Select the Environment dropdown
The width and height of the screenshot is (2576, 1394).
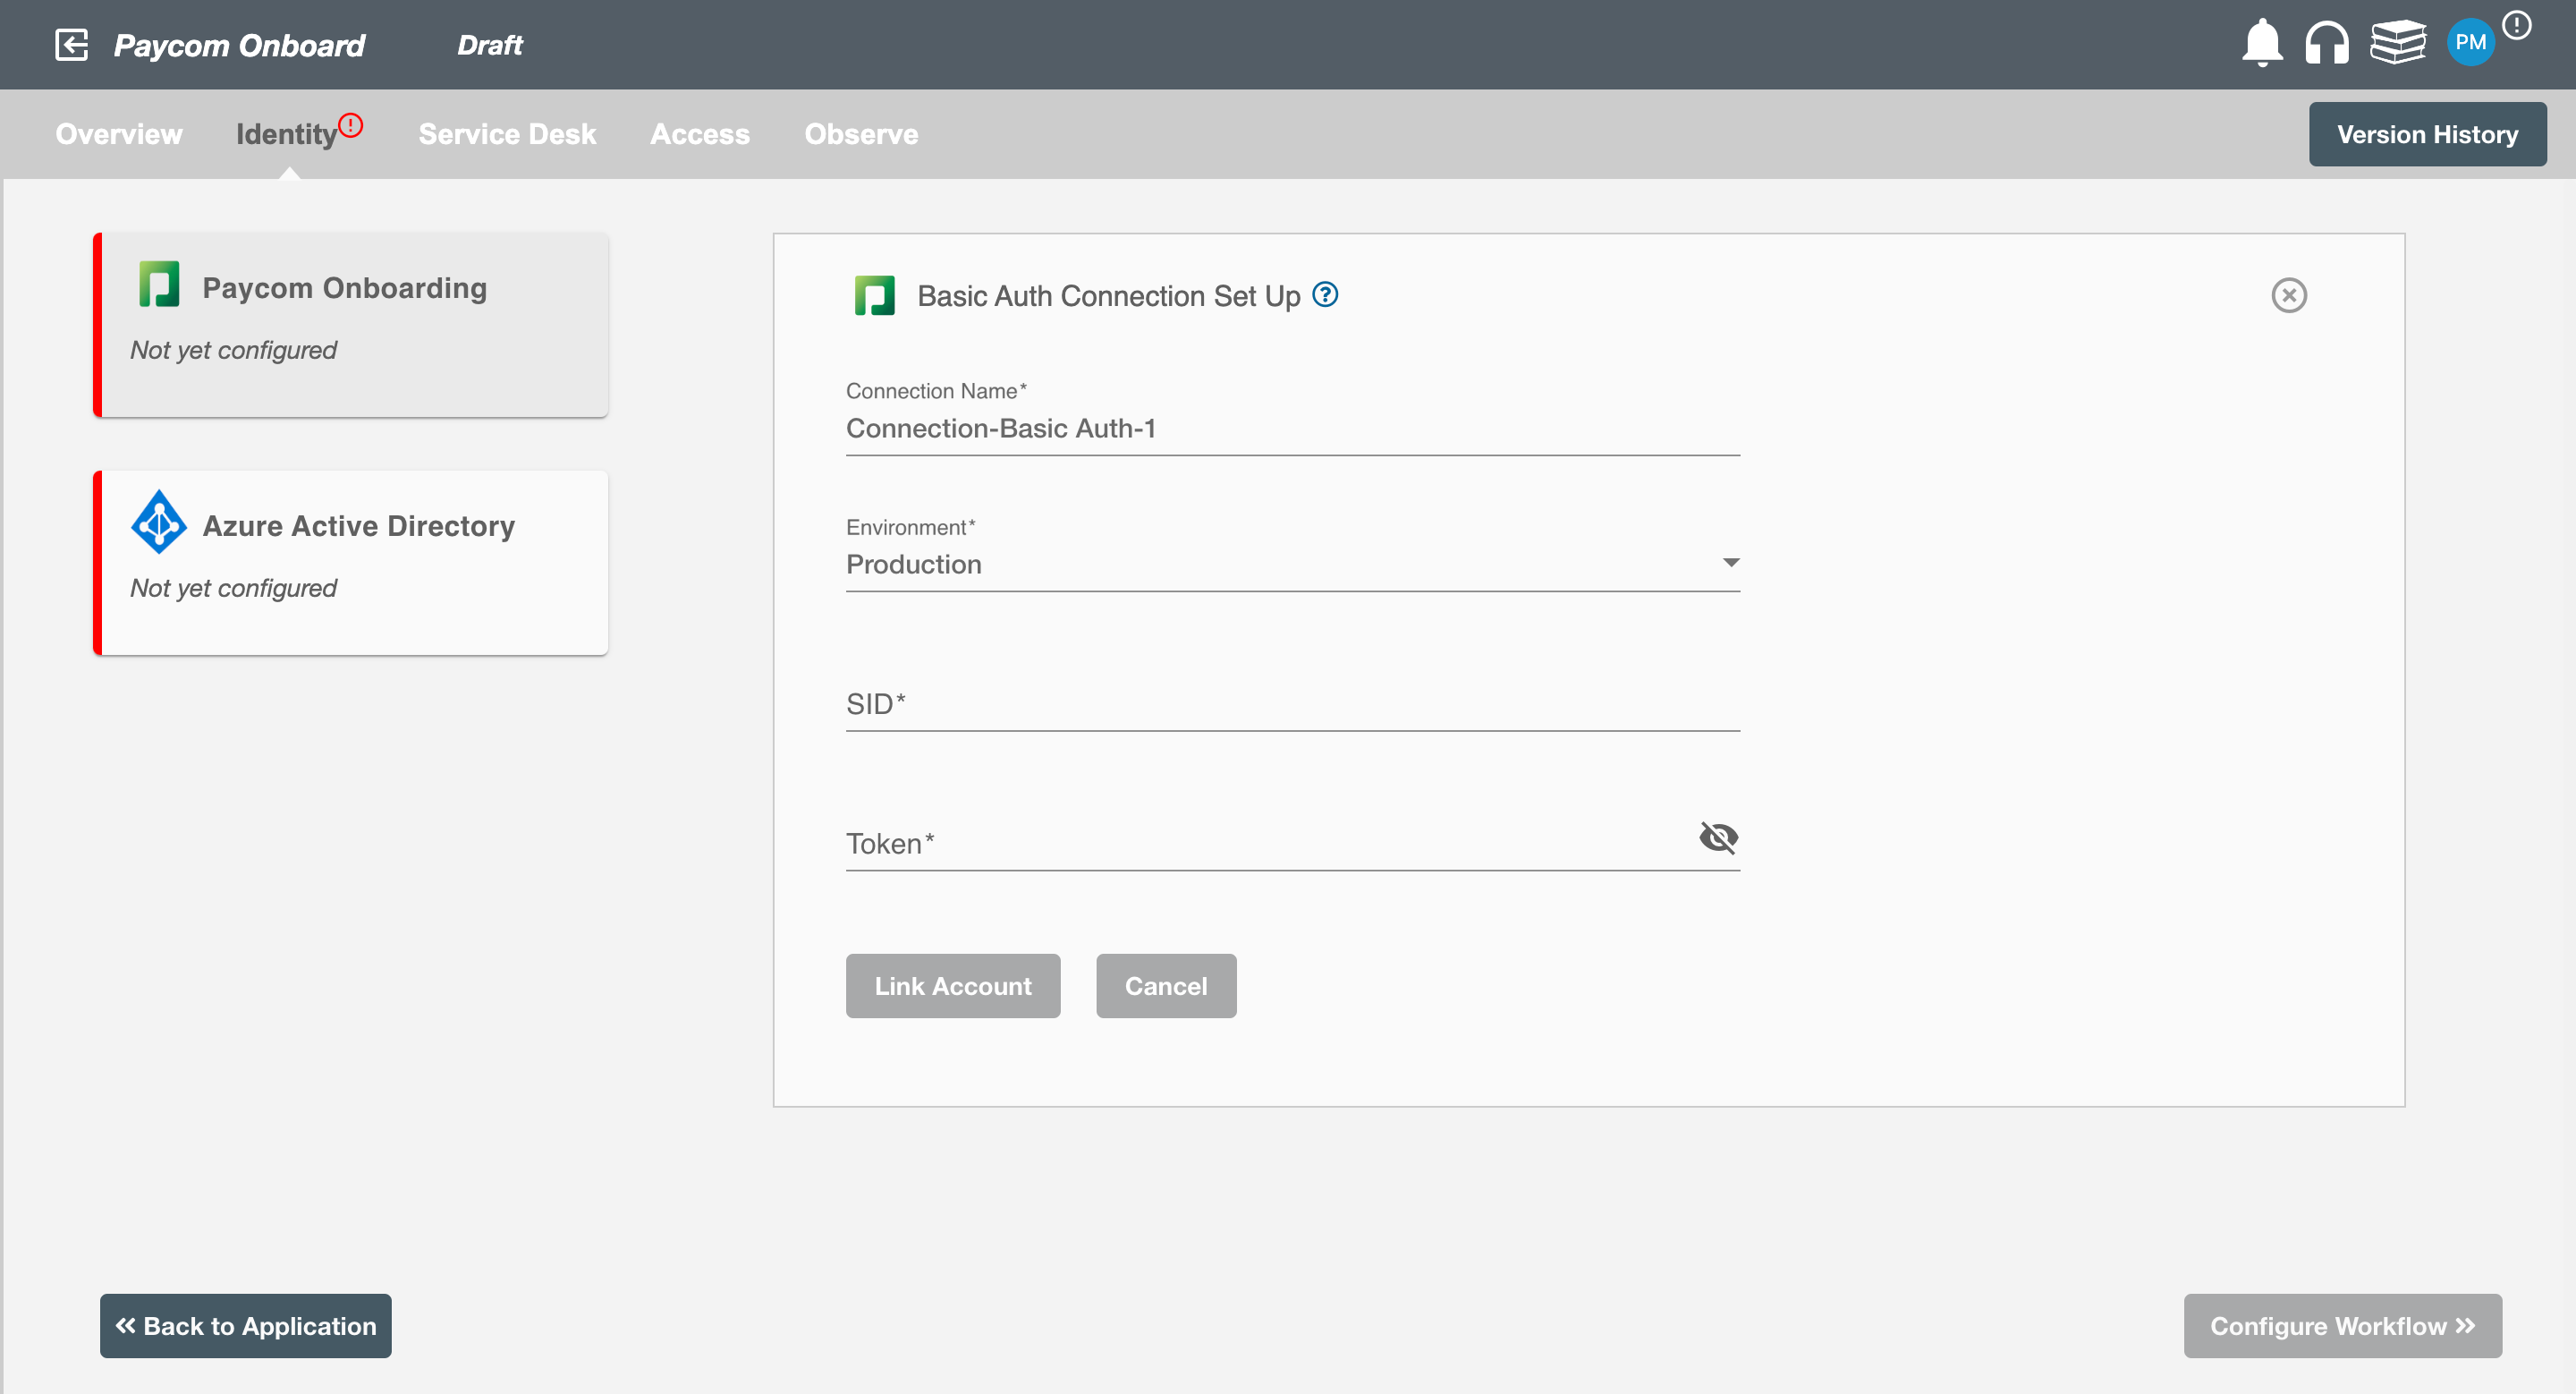[1292, 563]
